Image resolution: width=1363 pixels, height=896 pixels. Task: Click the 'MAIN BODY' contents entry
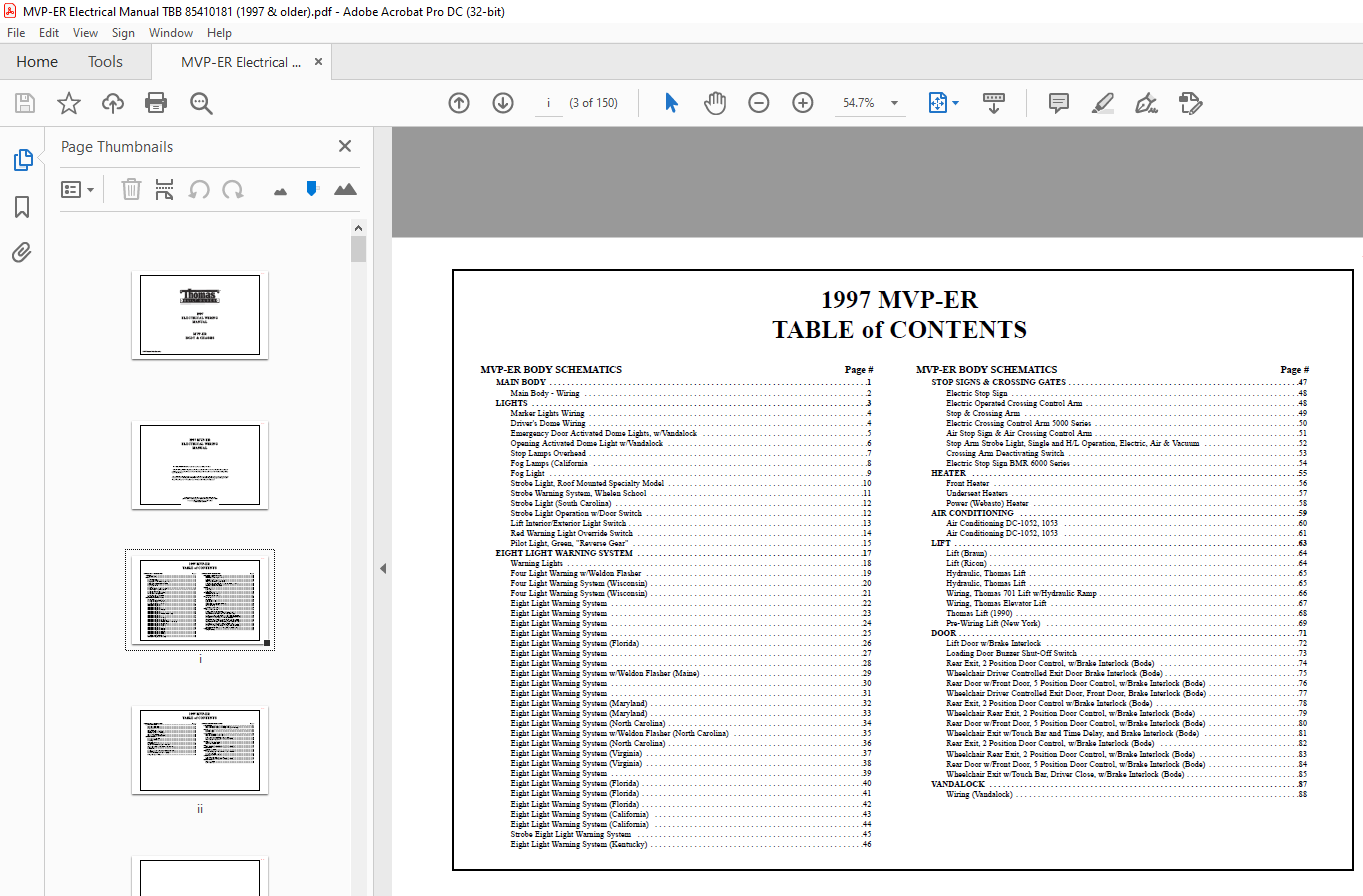click(521, 382)
